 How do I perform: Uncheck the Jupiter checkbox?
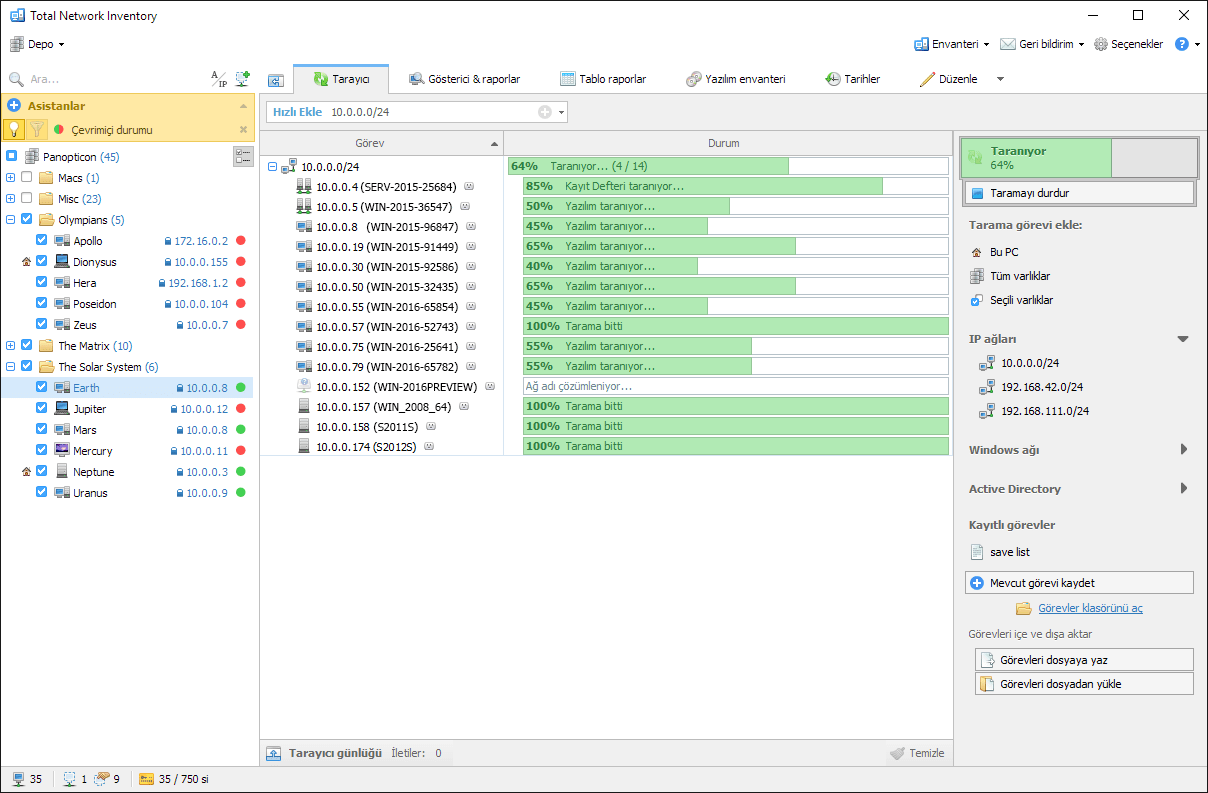click(x=42, y=409)
